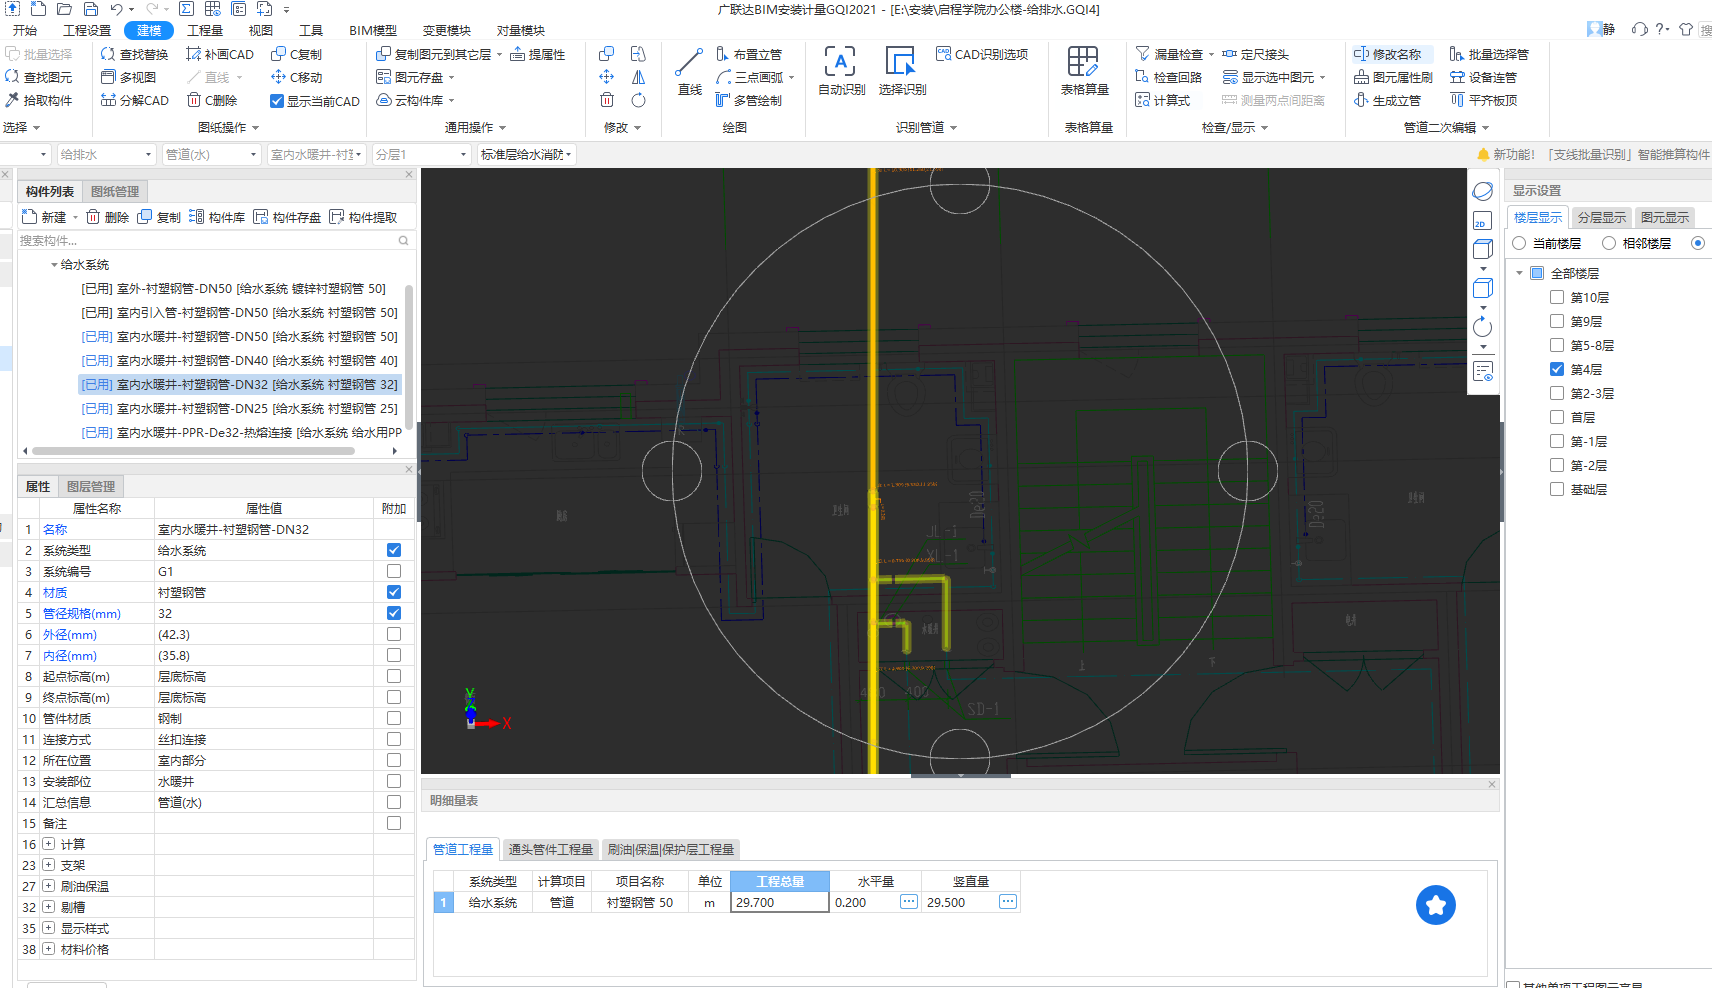Open the 给排水 dropdown

click(105, 154)
